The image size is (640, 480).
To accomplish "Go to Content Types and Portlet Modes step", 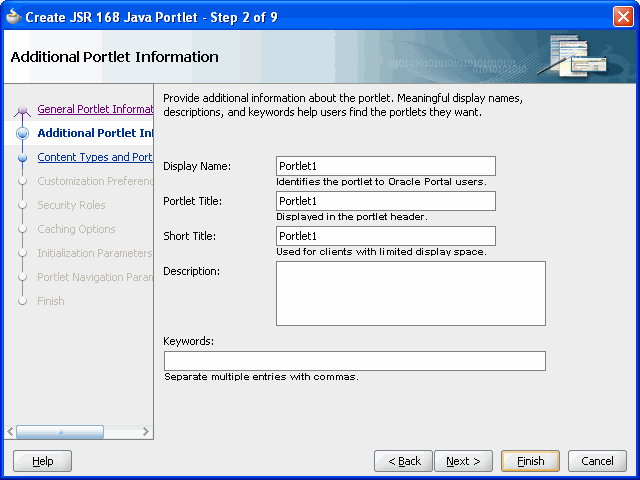I will 95,157.
